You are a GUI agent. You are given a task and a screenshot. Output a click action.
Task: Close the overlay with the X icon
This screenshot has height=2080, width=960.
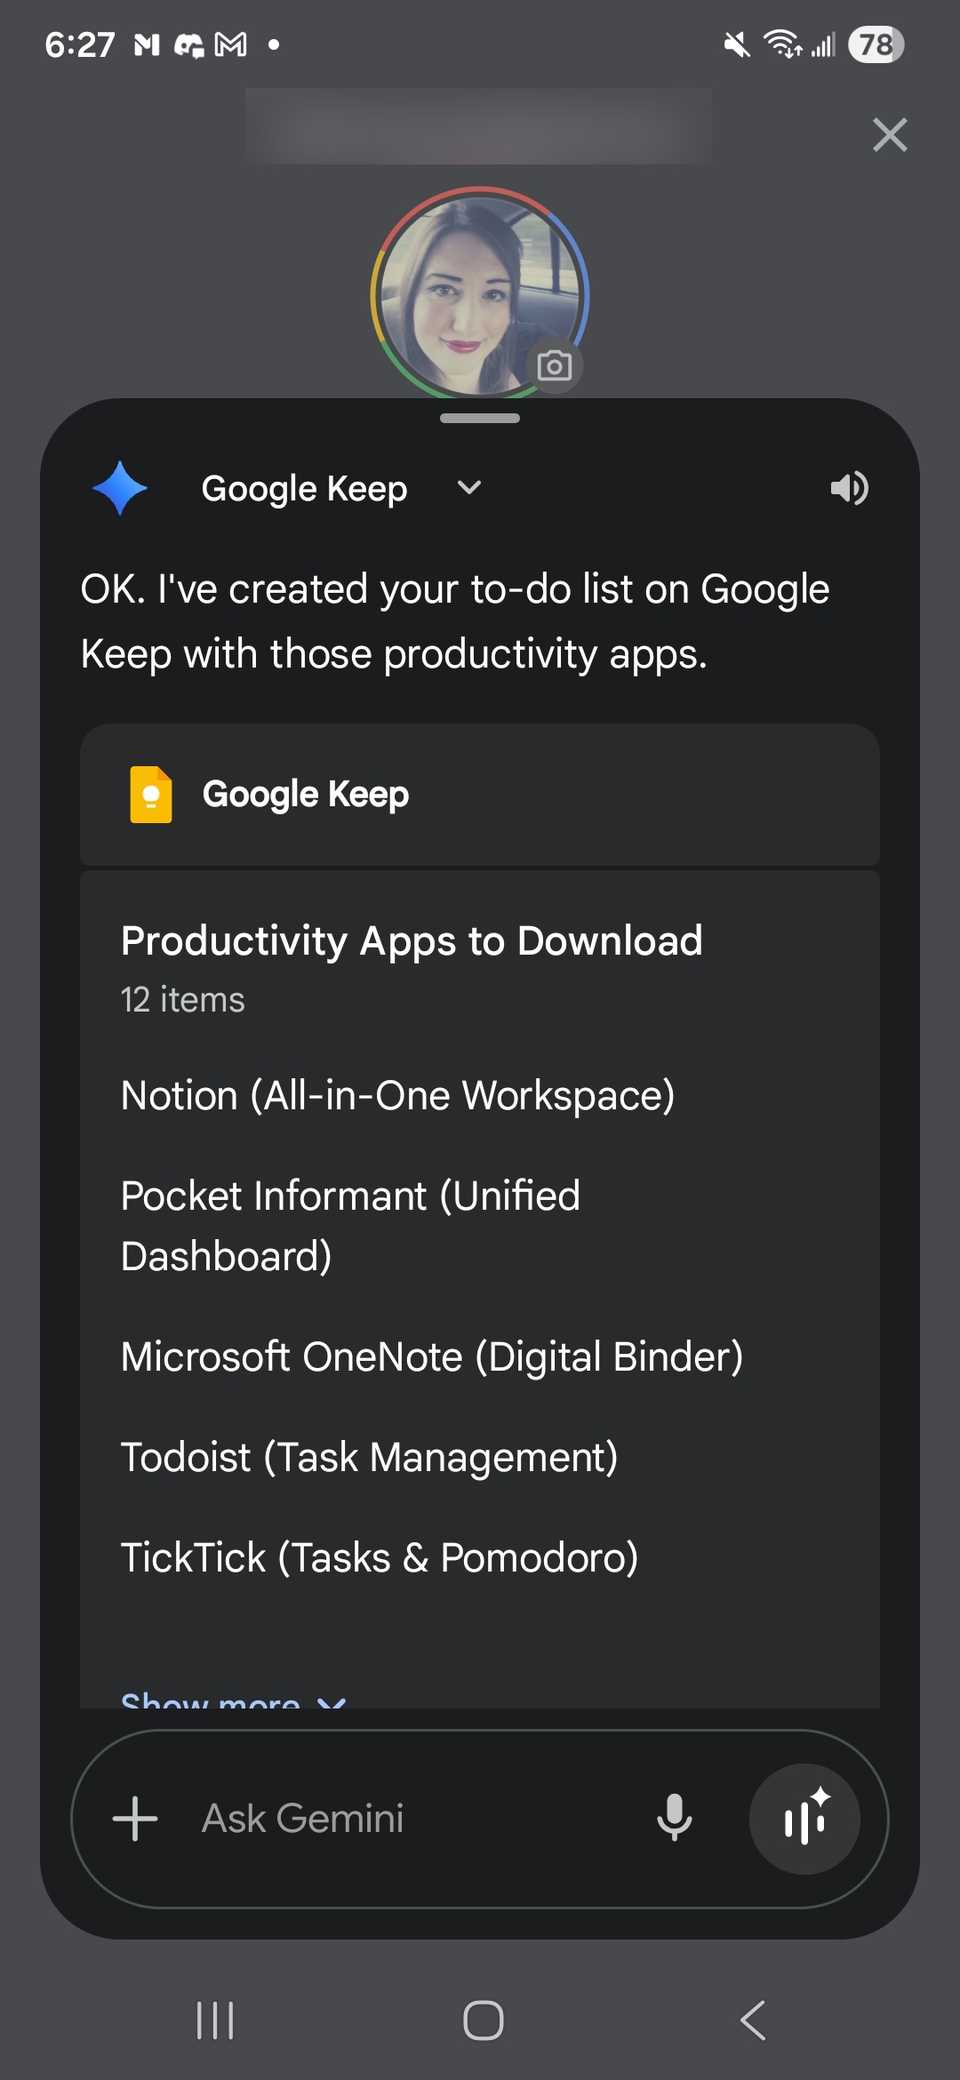[889, 135]
